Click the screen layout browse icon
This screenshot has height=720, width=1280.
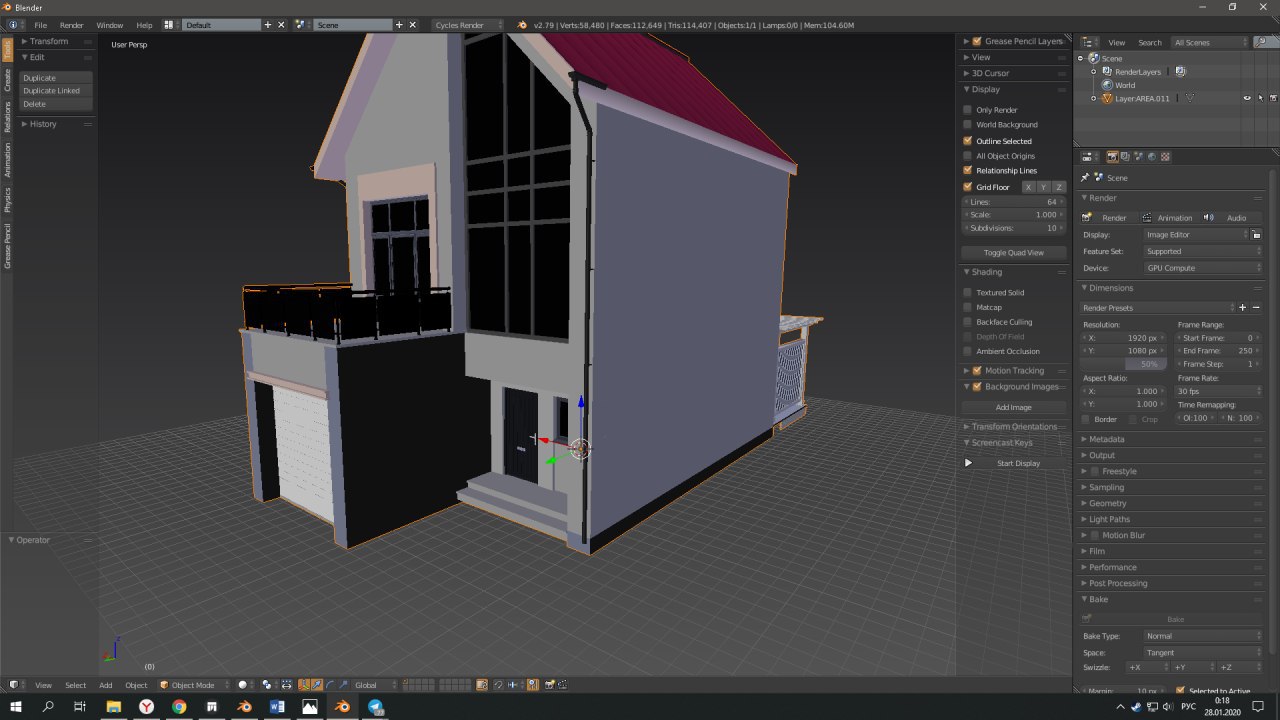[170, 24]
